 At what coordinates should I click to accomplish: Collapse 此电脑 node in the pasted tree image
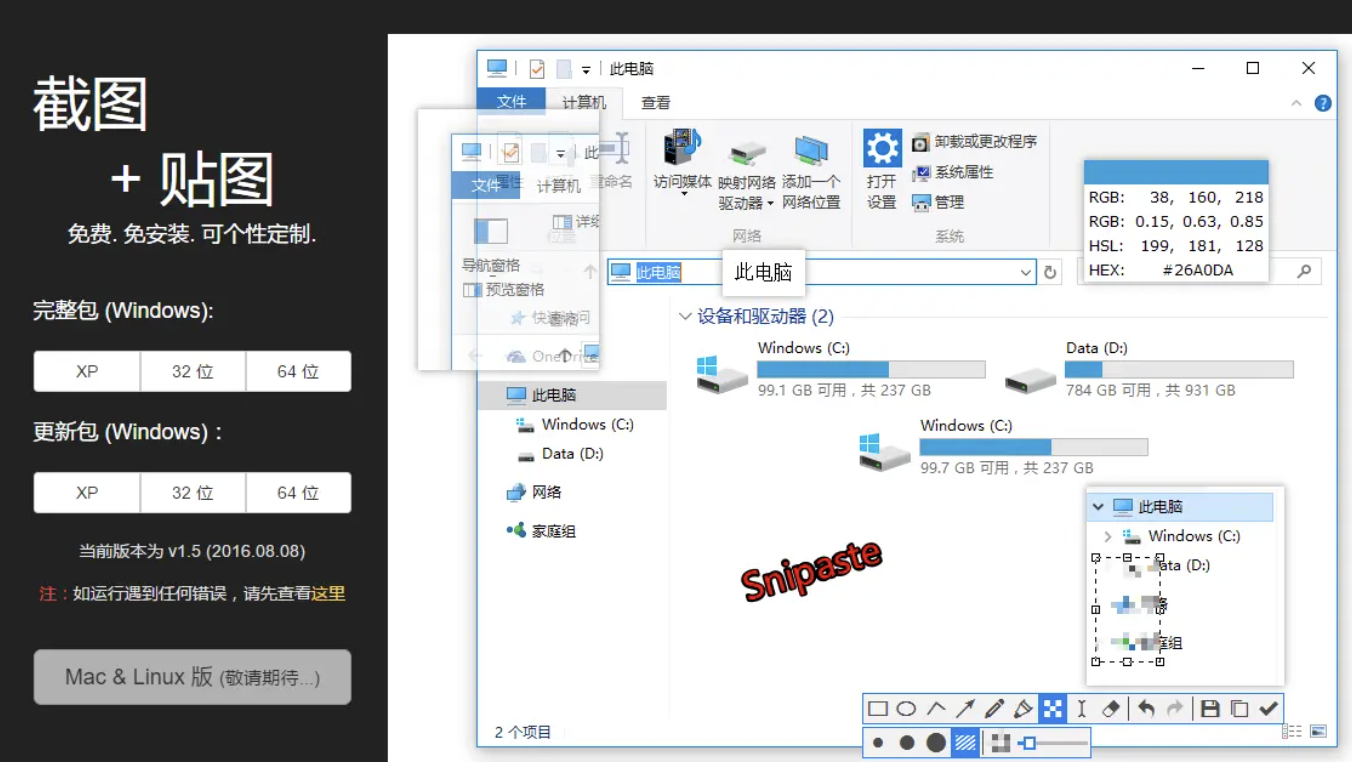1098,507
